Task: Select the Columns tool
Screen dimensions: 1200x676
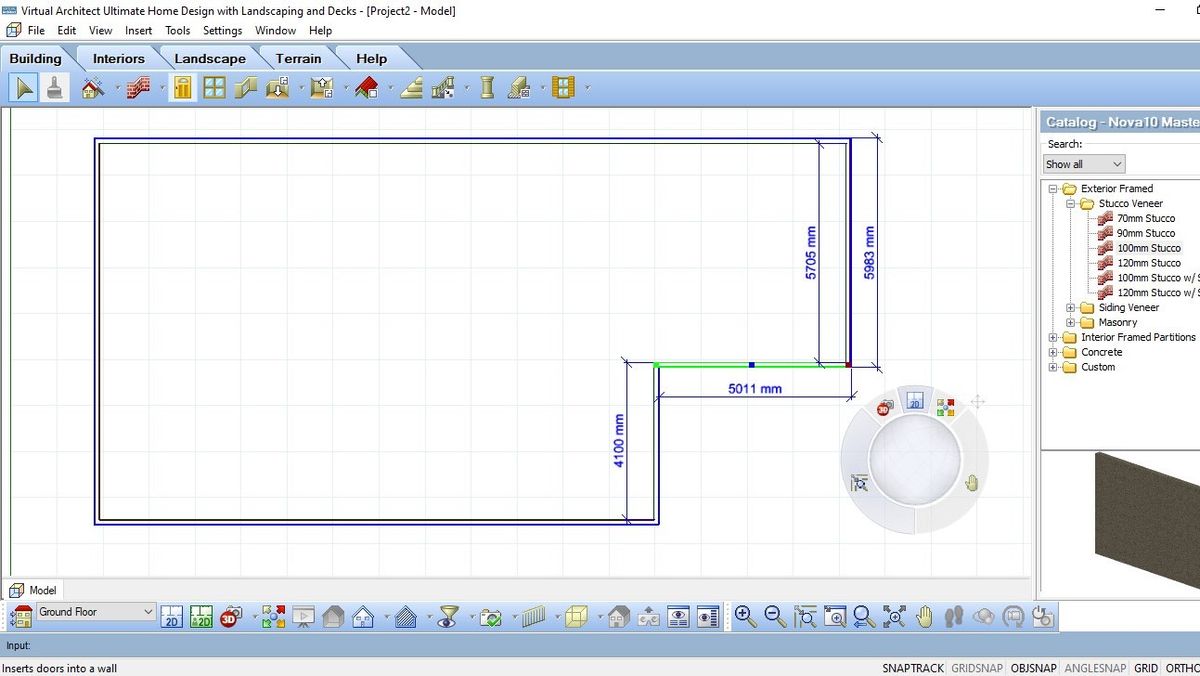Action: (487, 88)
